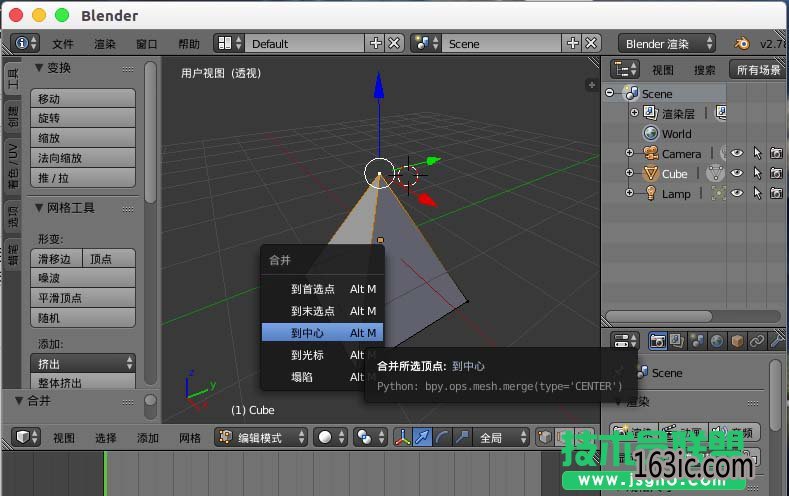Viewport: 789px width, 496px height.
Task: Open the 3D view editor type selector
Action: (25, 437)
